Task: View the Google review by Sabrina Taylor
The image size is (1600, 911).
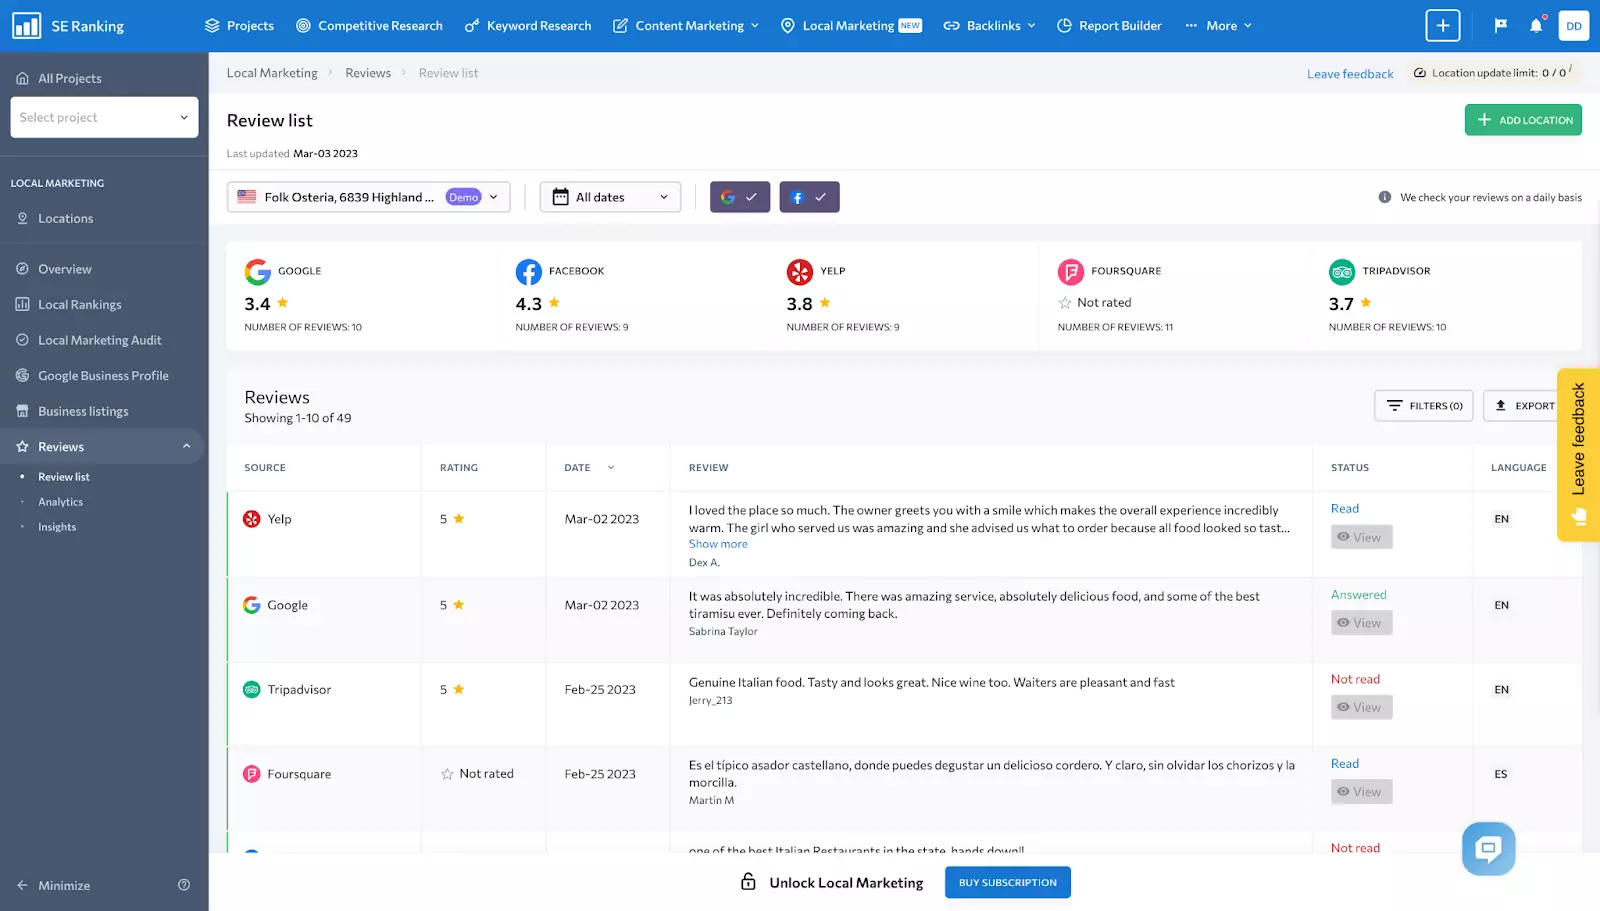Action: click(x=1361, y=623)
